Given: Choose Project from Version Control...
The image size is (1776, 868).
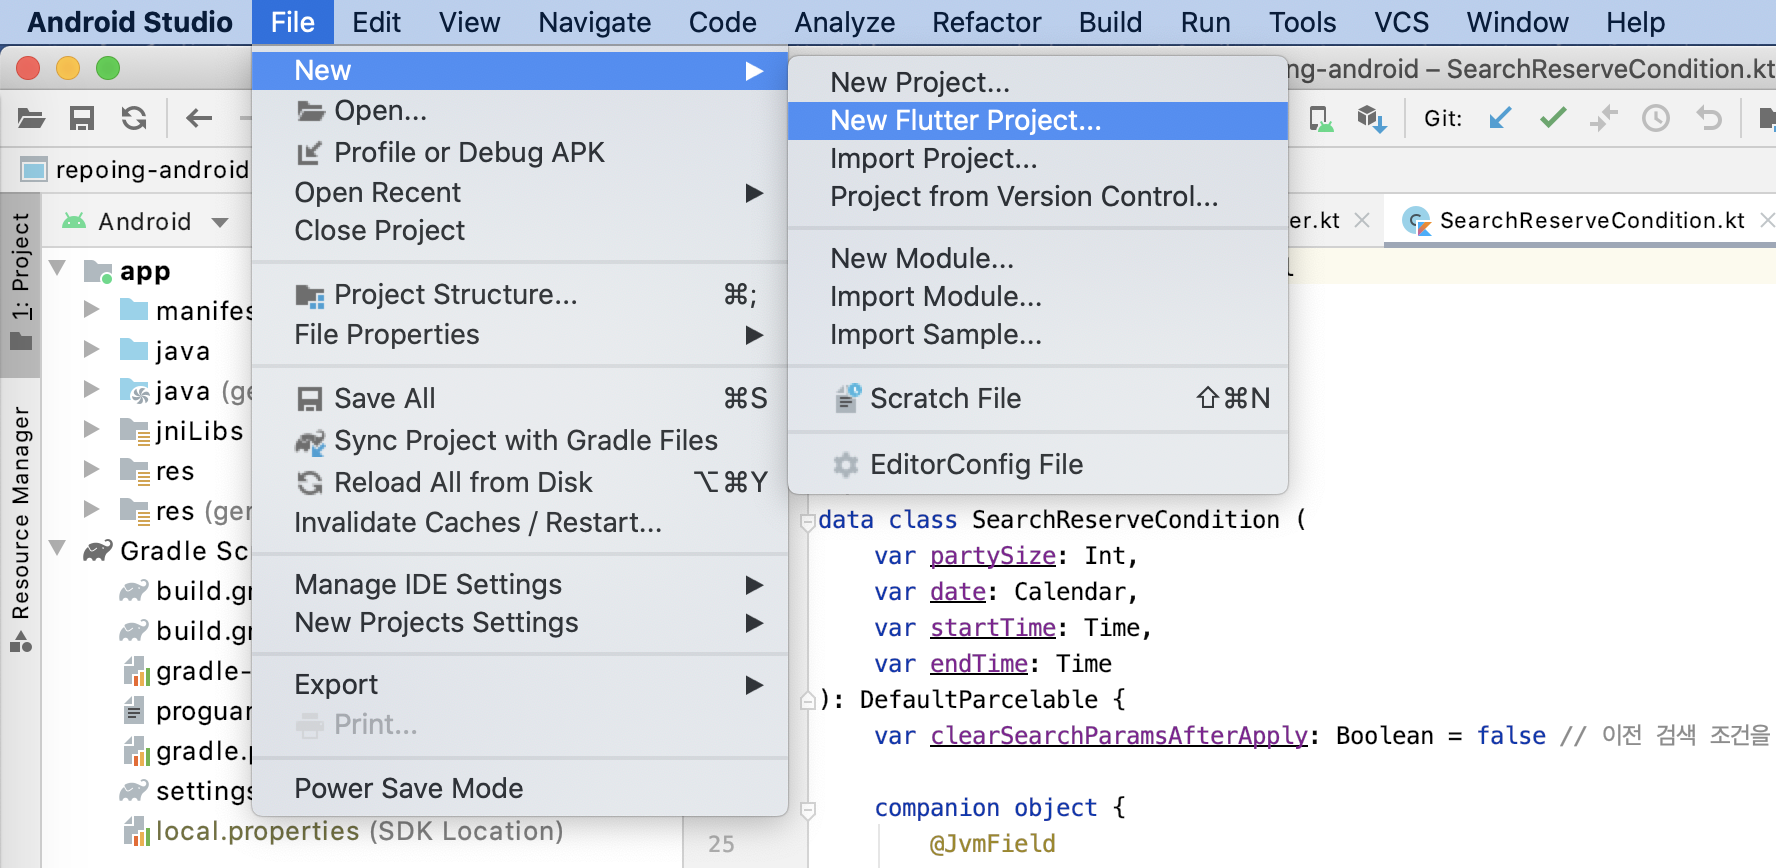Looking at the screenshot, I should (x=1038, y=197).
